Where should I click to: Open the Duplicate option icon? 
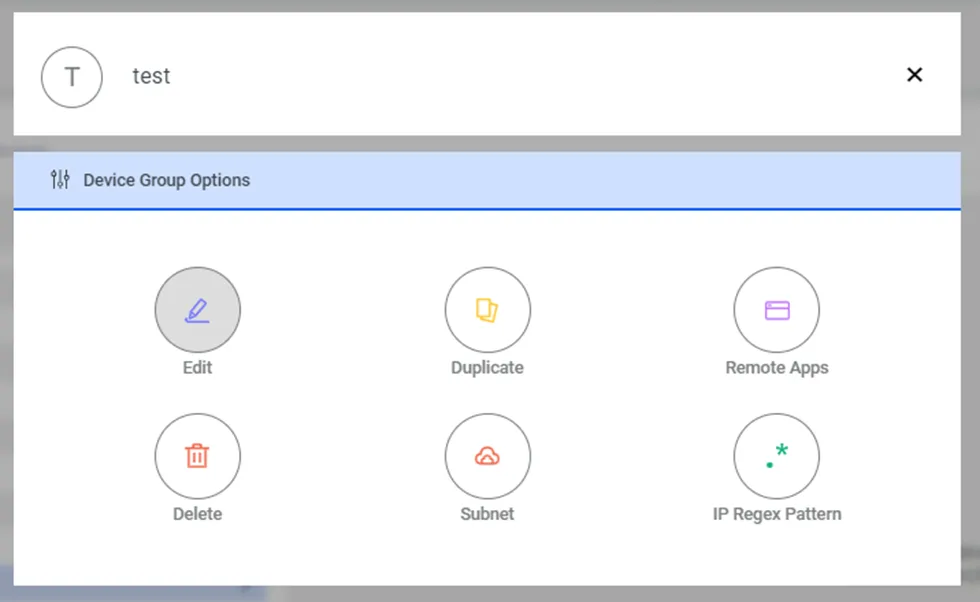pyautogui.click(x=488, y=310)
